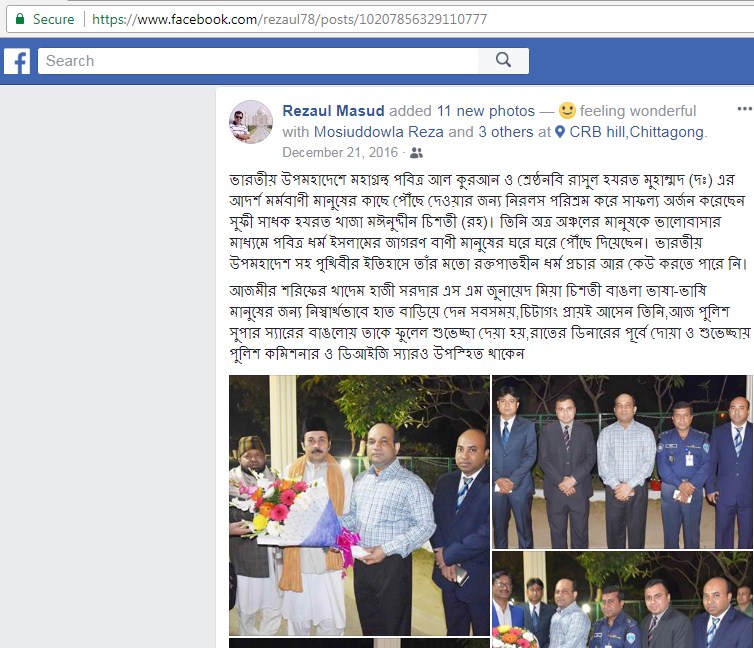Click the December 21, 2016 timestamp

340,152
